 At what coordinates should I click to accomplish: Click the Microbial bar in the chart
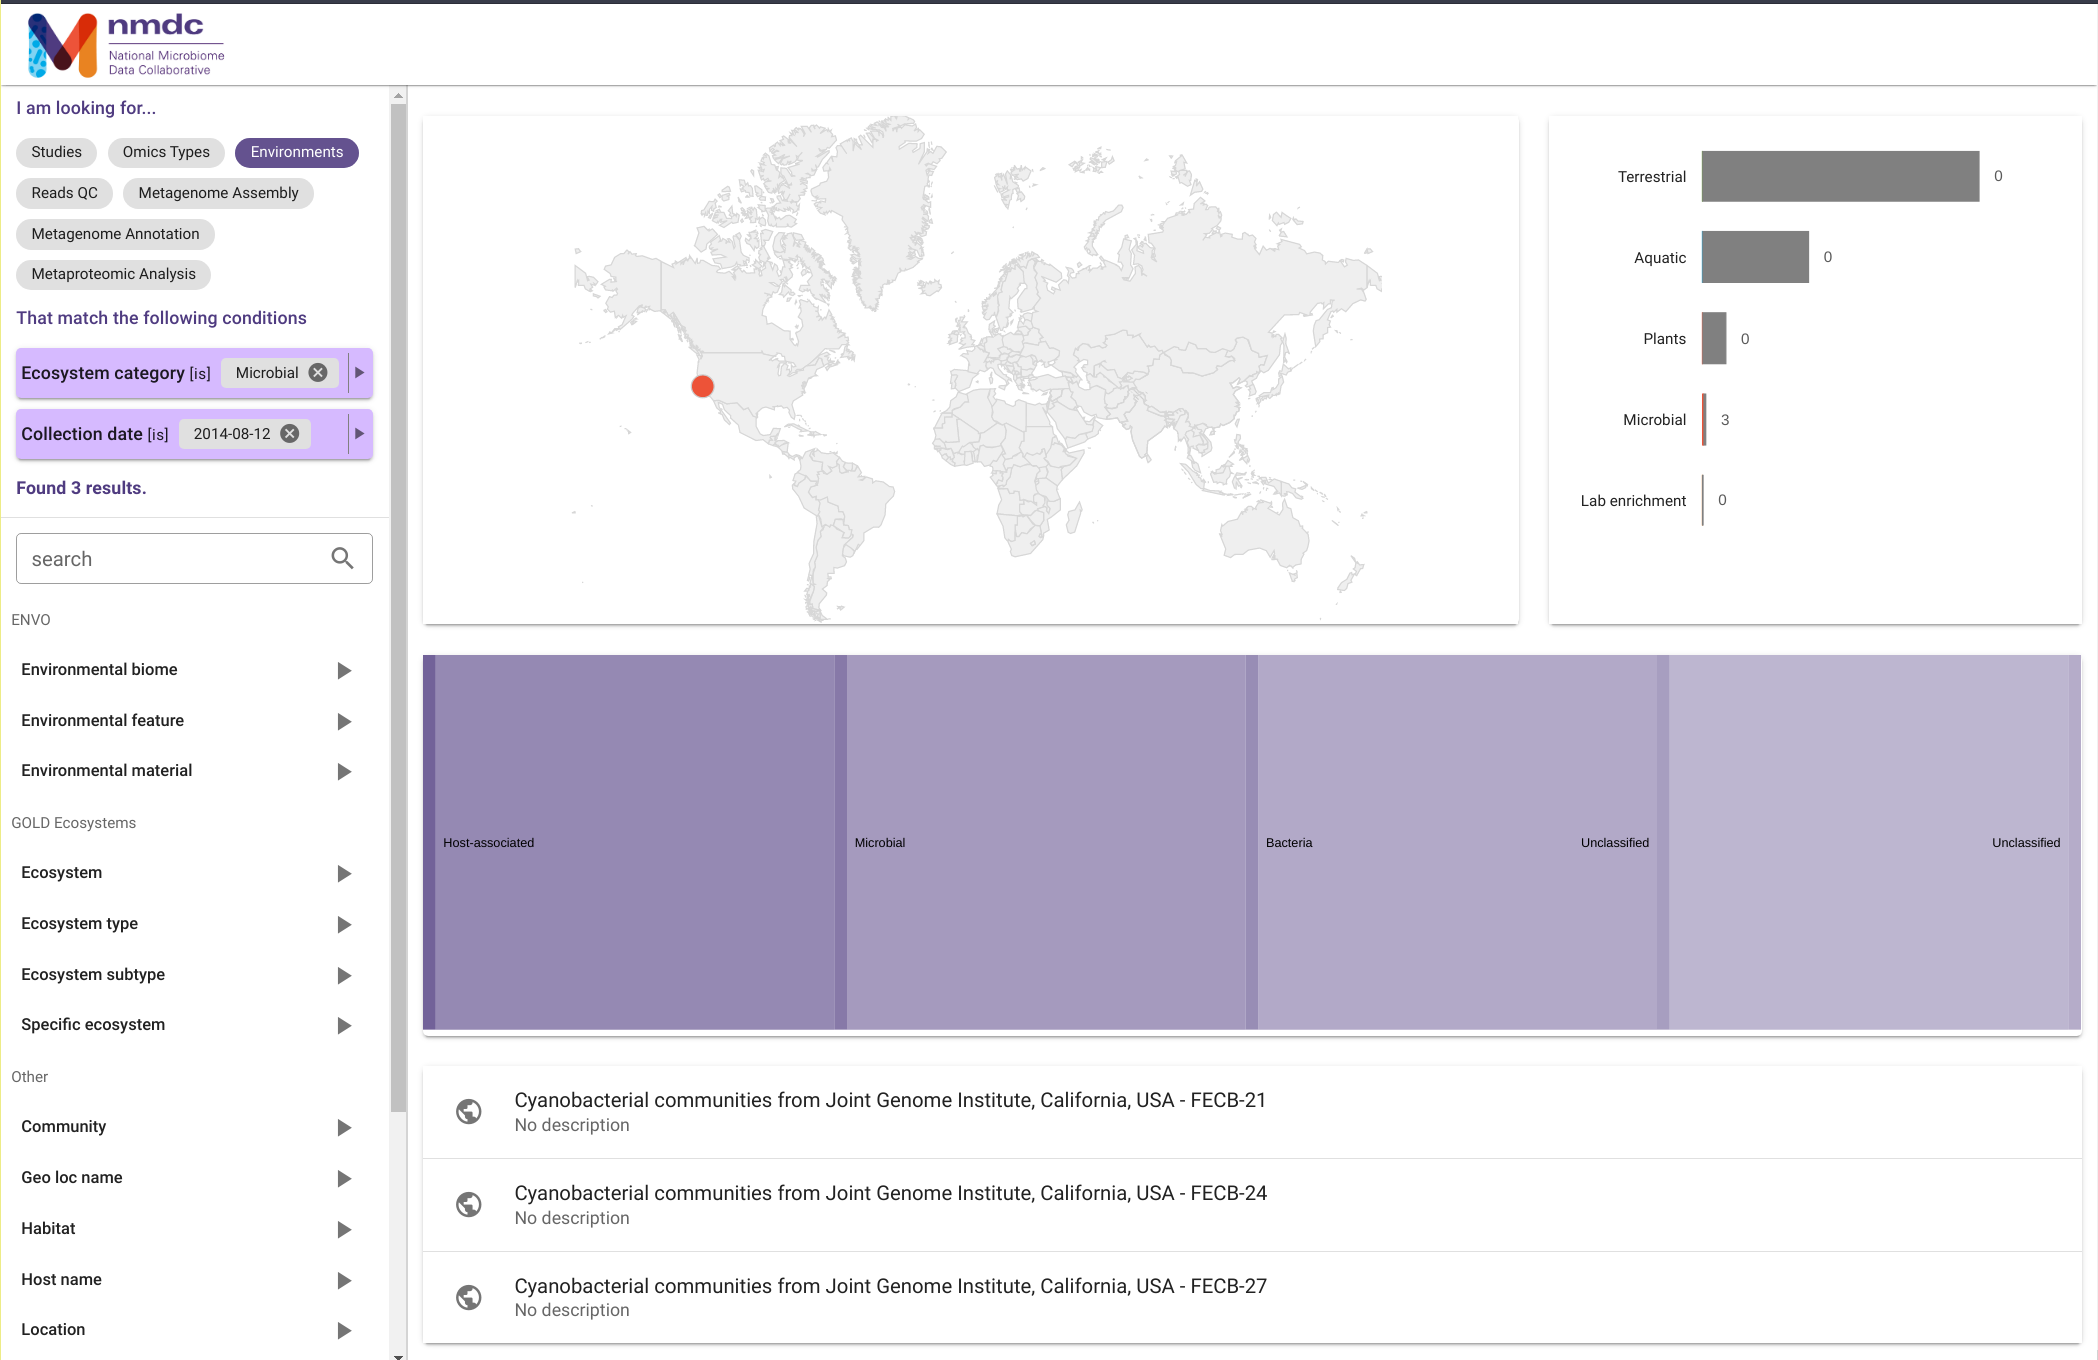1705,420
